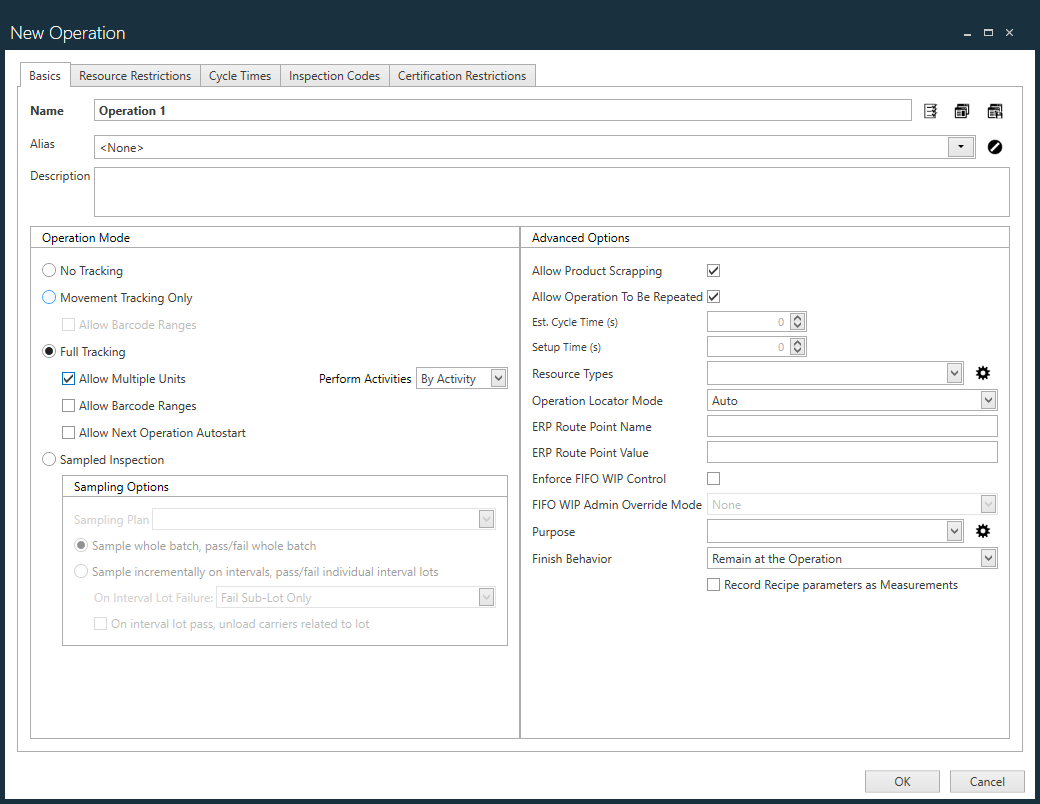Open the copy operation icon near Name
1040x804 pixels.
point(962,110)
